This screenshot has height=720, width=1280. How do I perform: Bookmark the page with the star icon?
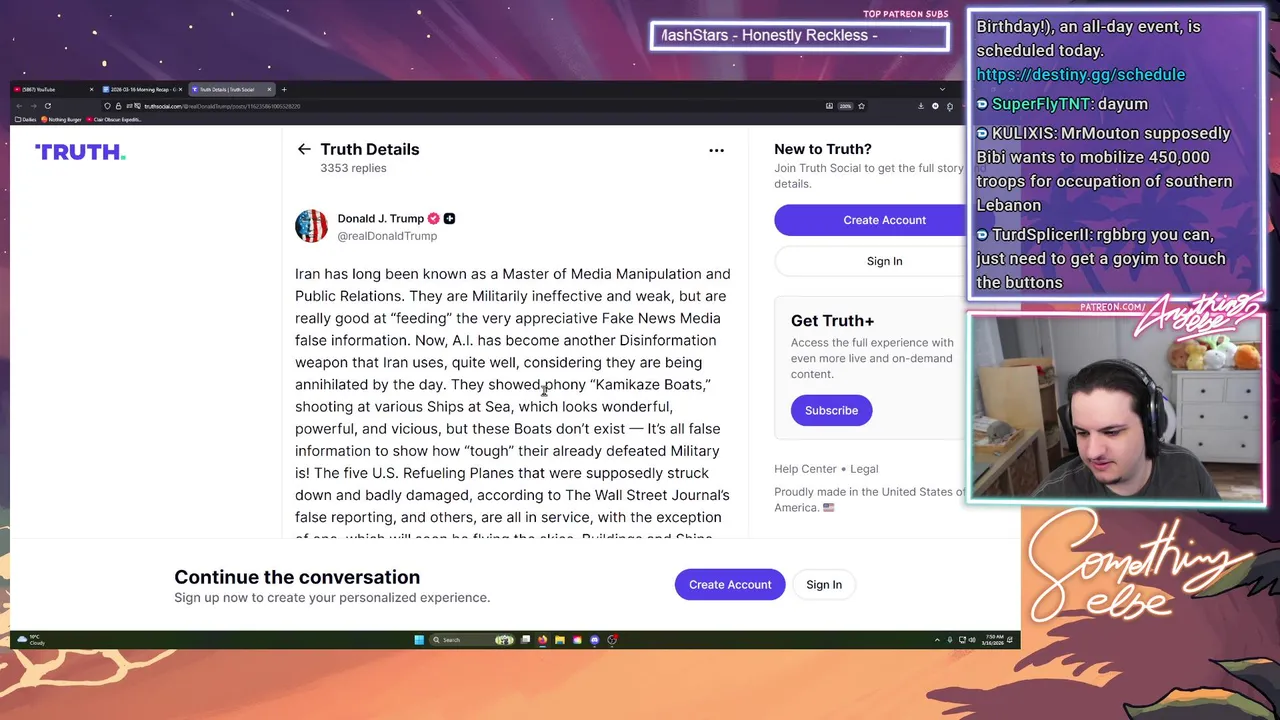(861, 106)
